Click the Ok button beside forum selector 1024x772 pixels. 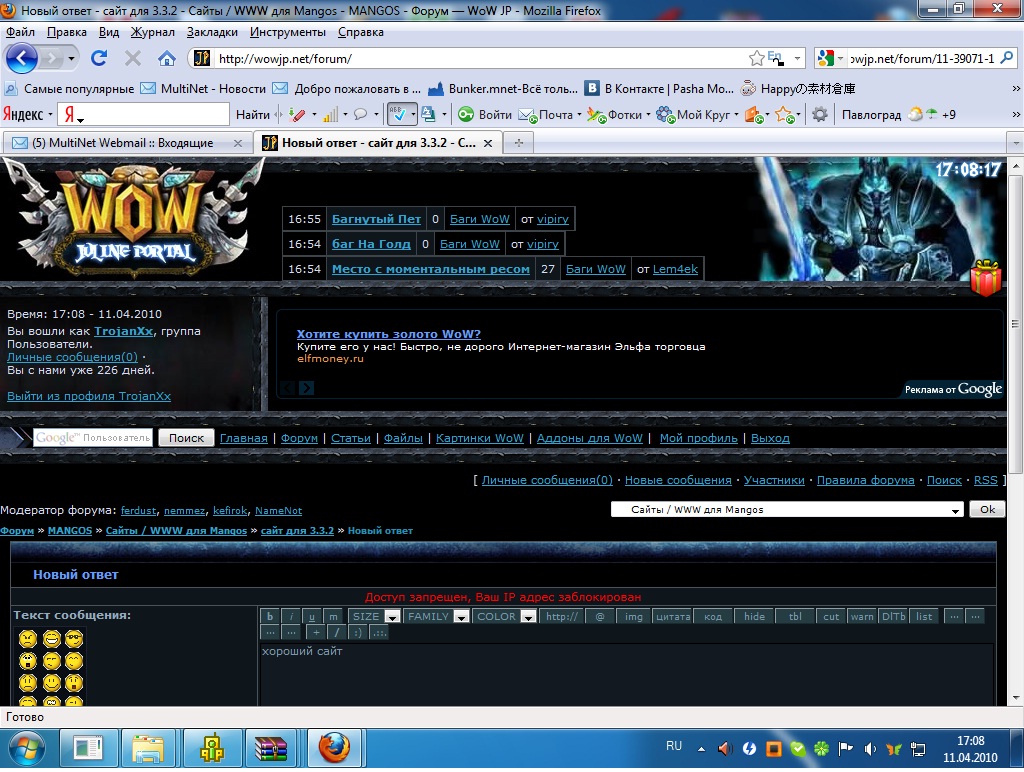(987, 509)
